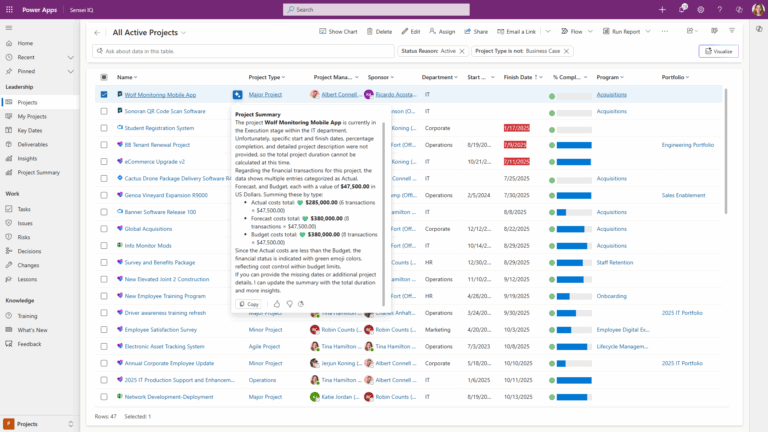This screenshot has width=768, height=432.
Task: Open the Project Type column header menu
Action: coord(267,77)
